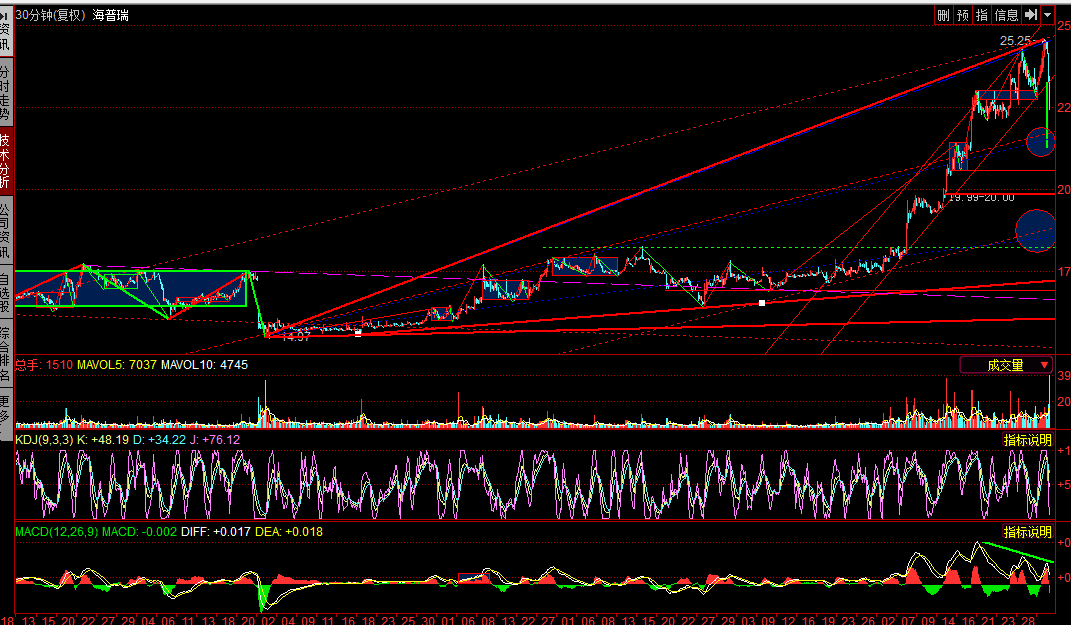The height and width of the screenshot is (625, 1071).
Task: Expand the 更多 sidebar tab
Action: [6, 407]
